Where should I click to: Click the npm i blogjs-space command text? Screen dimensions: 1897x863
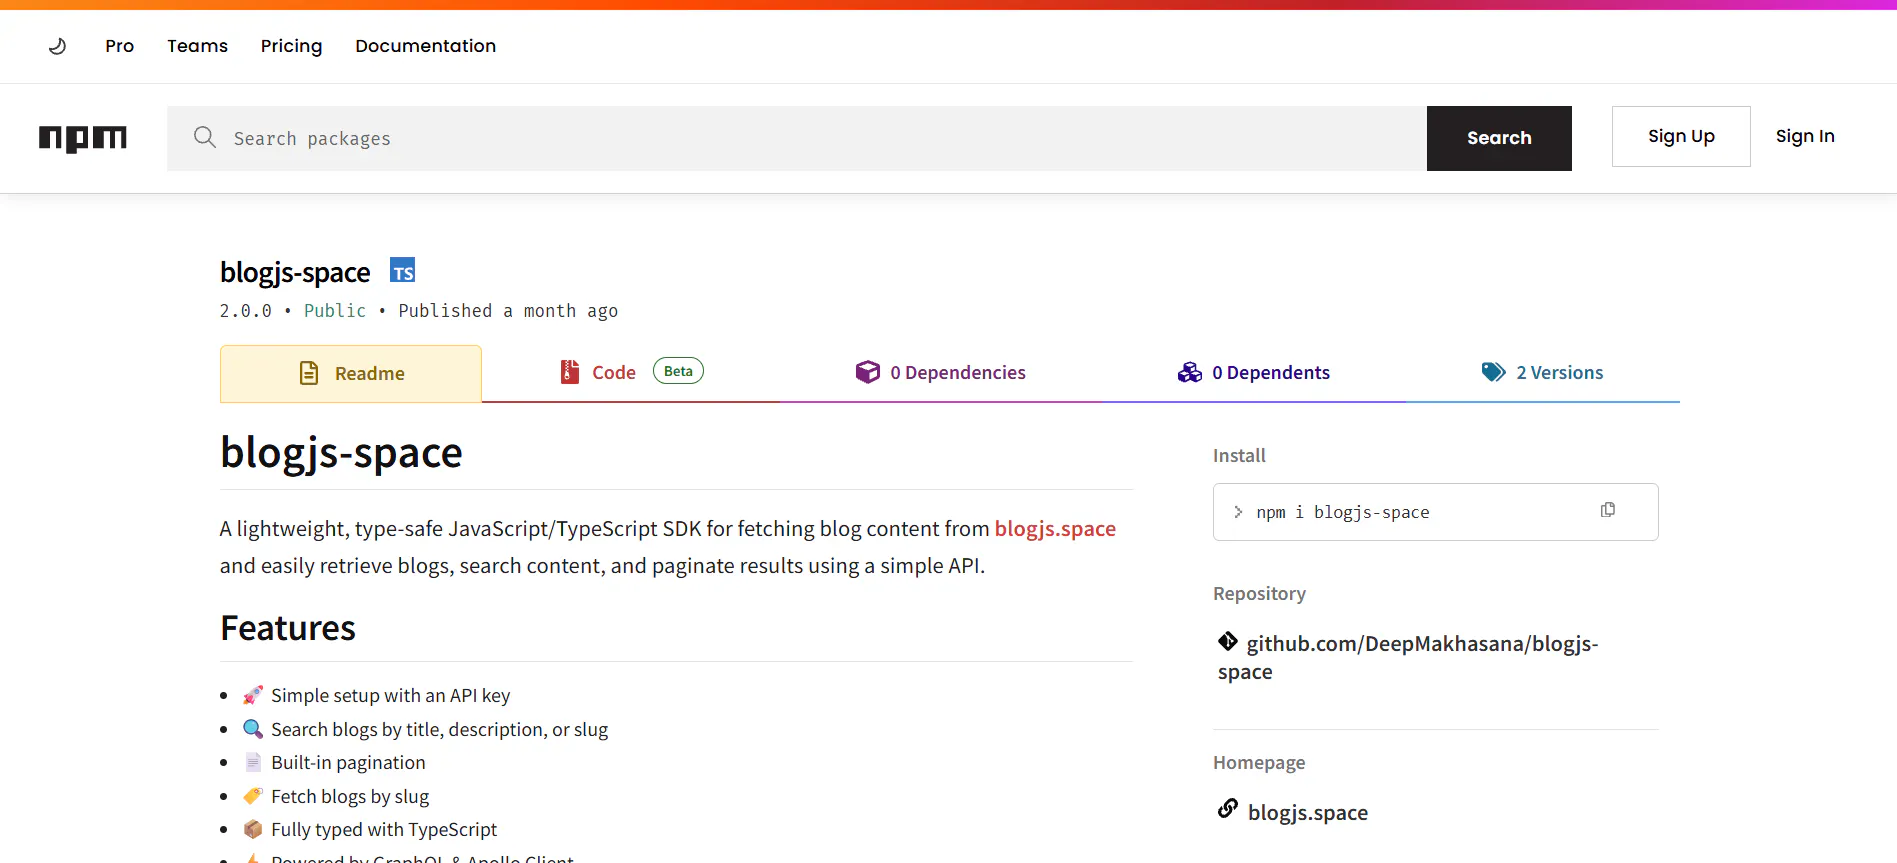click(x=1343, y=512)
